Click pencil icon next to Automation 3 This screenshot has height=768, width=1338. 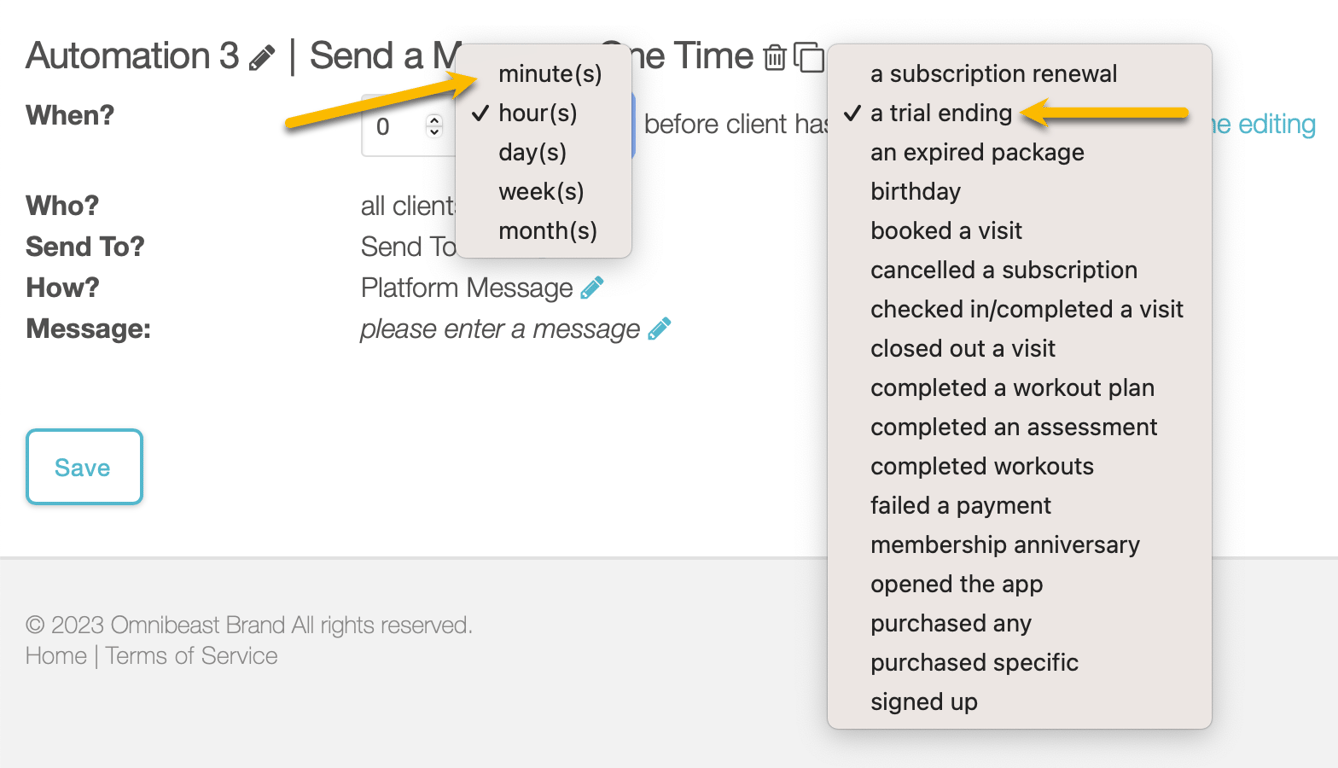point(262,58)
